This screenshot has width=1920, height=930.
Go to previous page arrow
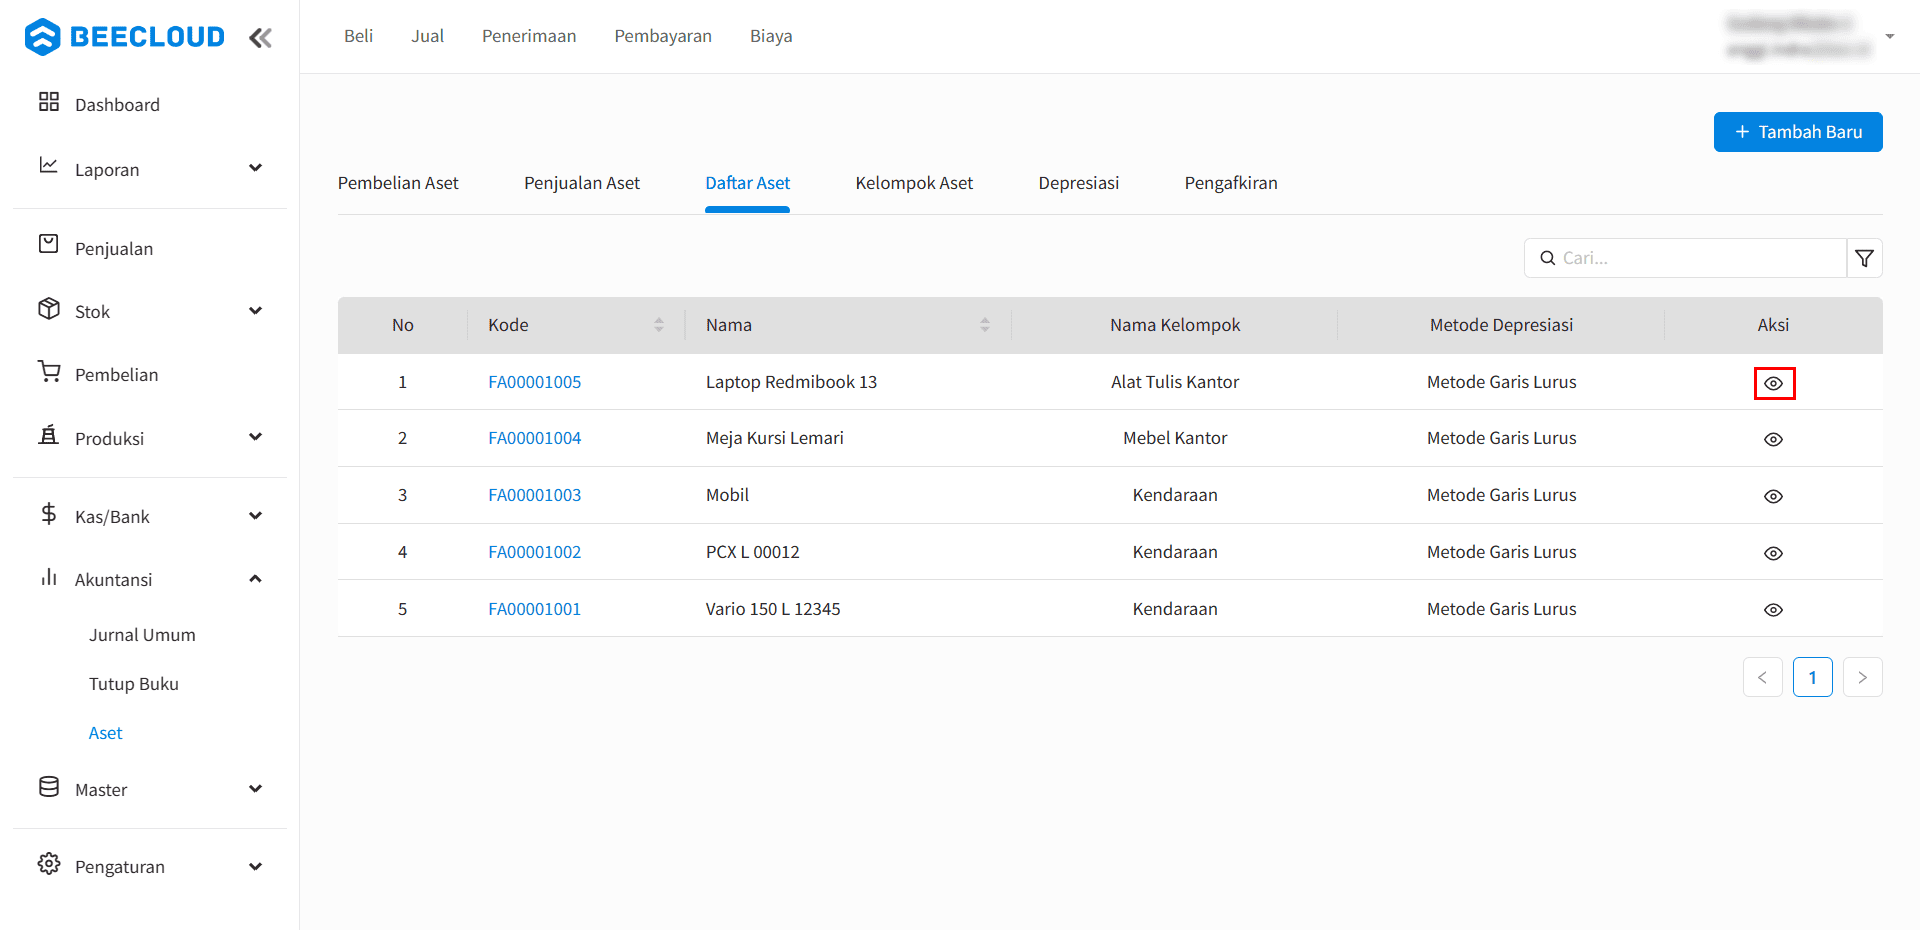(1763, 677)
